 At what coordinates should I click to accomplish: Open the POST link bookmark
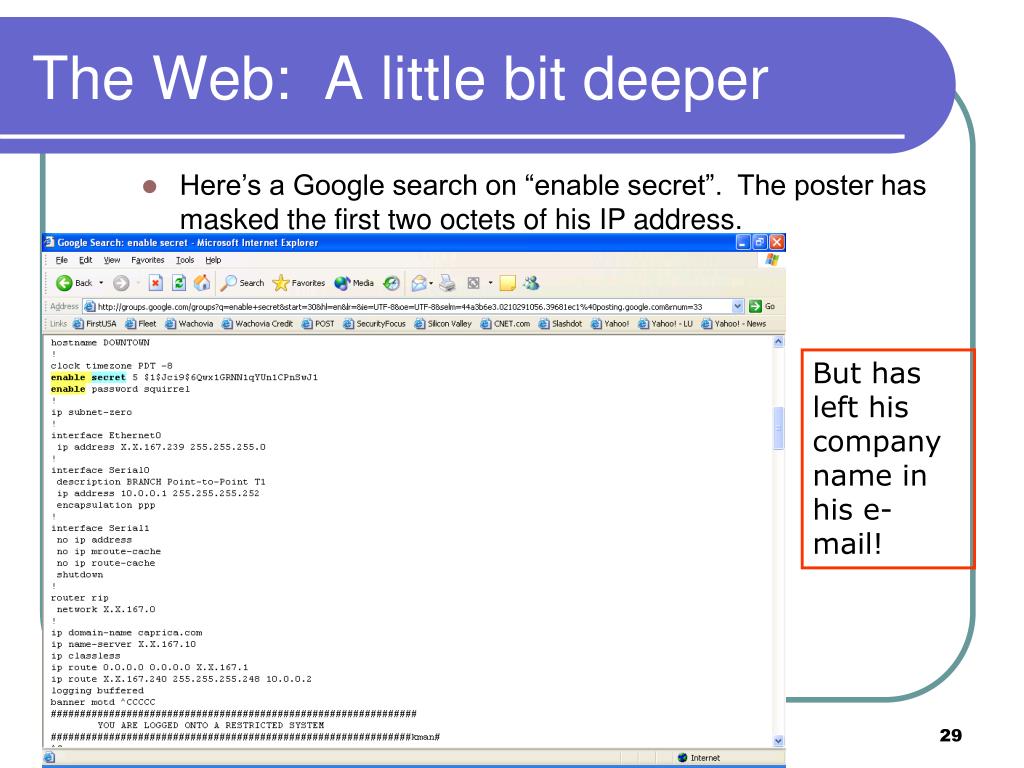(318, 324)
